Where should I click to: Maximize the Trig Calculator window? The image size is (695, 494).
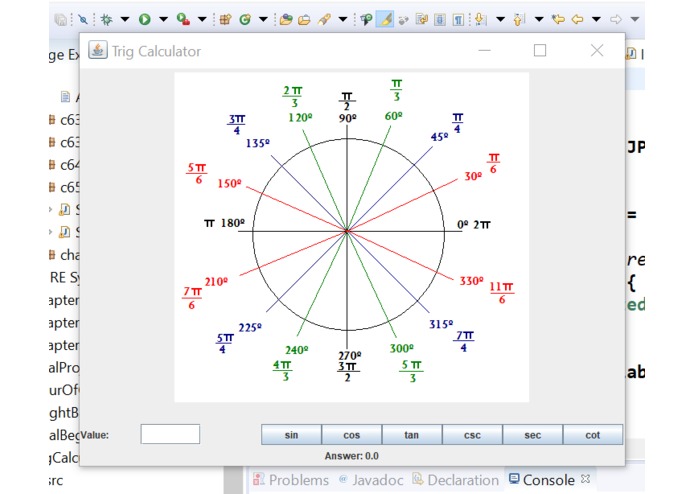point(540,51)
